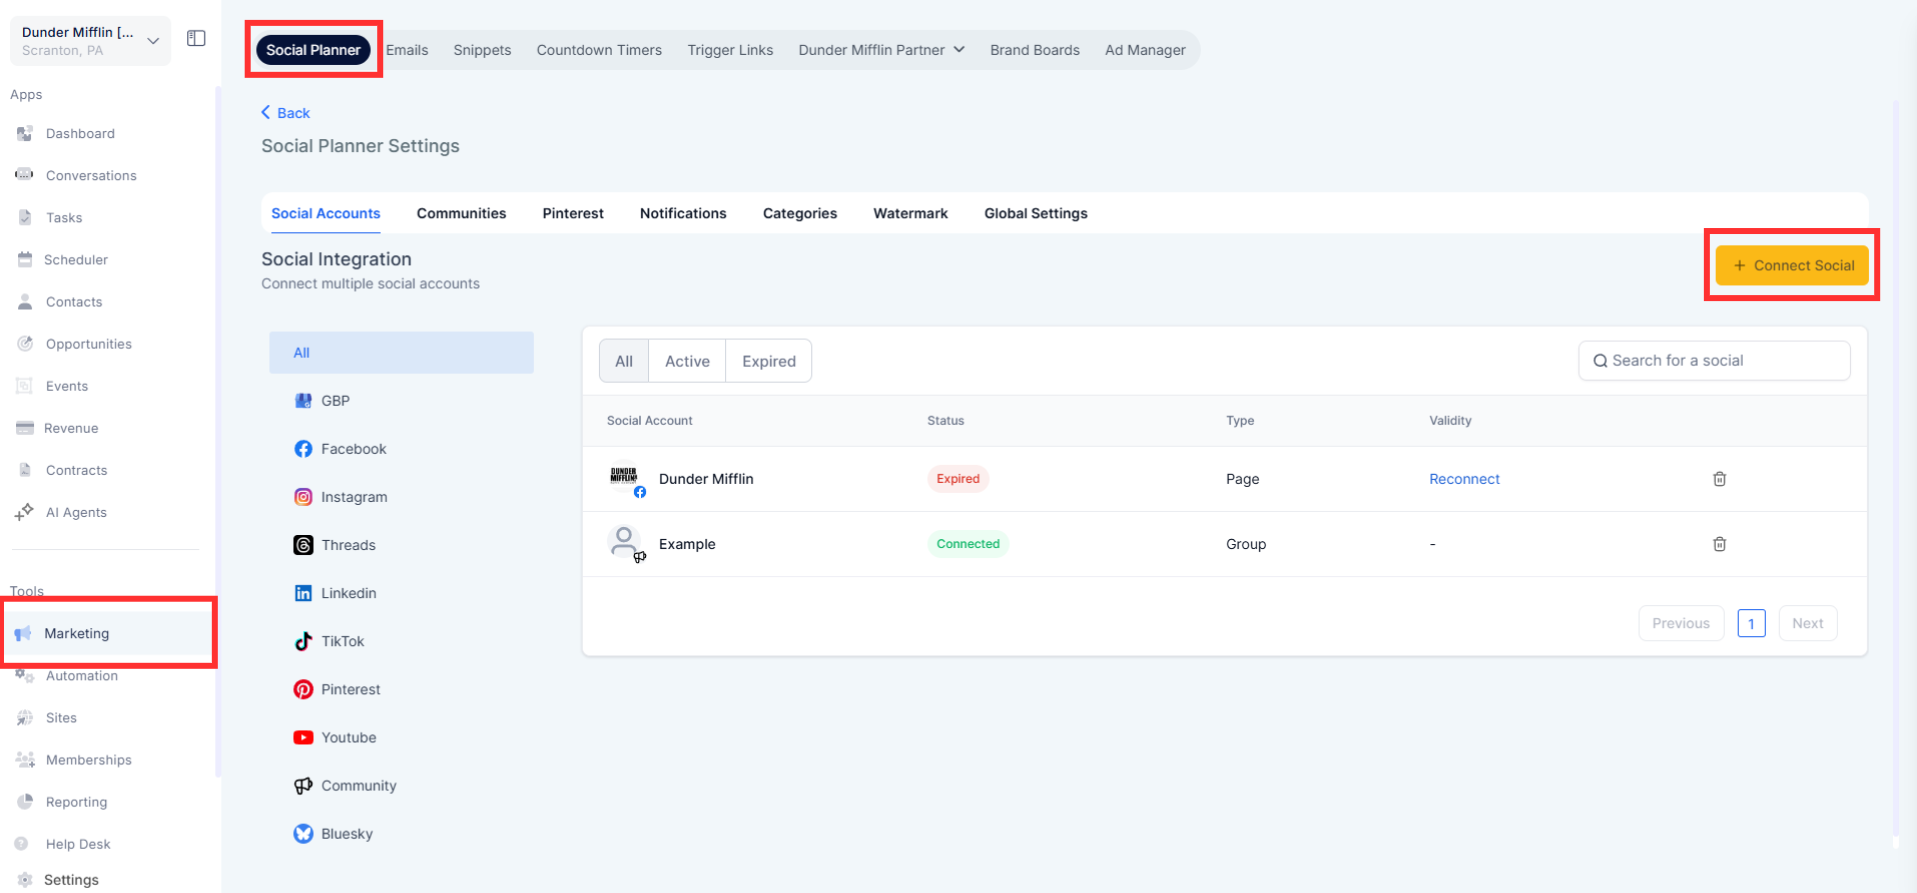1917x893 pixels.
Task: Click the Dunder Mifflin account logo thumbnail
Action: (625, 478)
